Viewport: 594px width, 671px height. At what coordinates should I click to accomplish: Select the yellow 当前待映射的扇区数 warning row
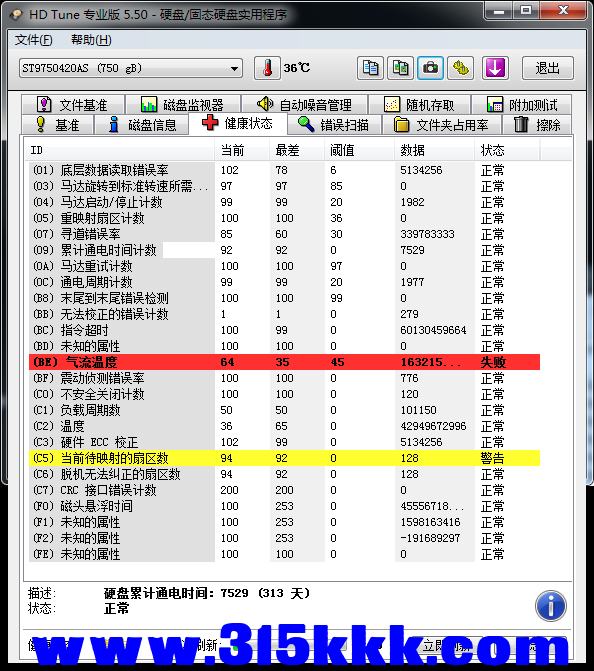(284, 458)
